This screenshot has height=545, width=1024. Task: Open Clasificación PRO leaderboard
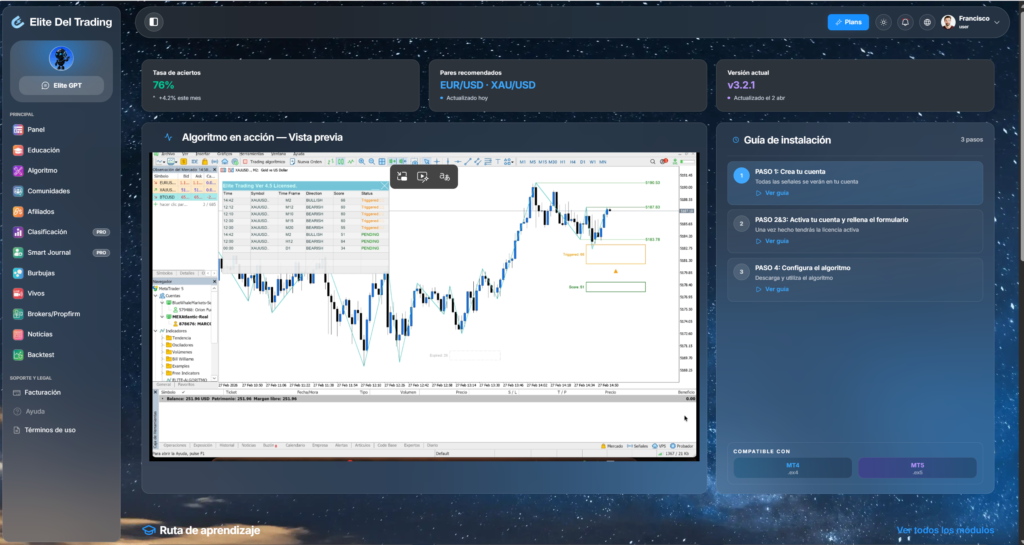point(60,232)
